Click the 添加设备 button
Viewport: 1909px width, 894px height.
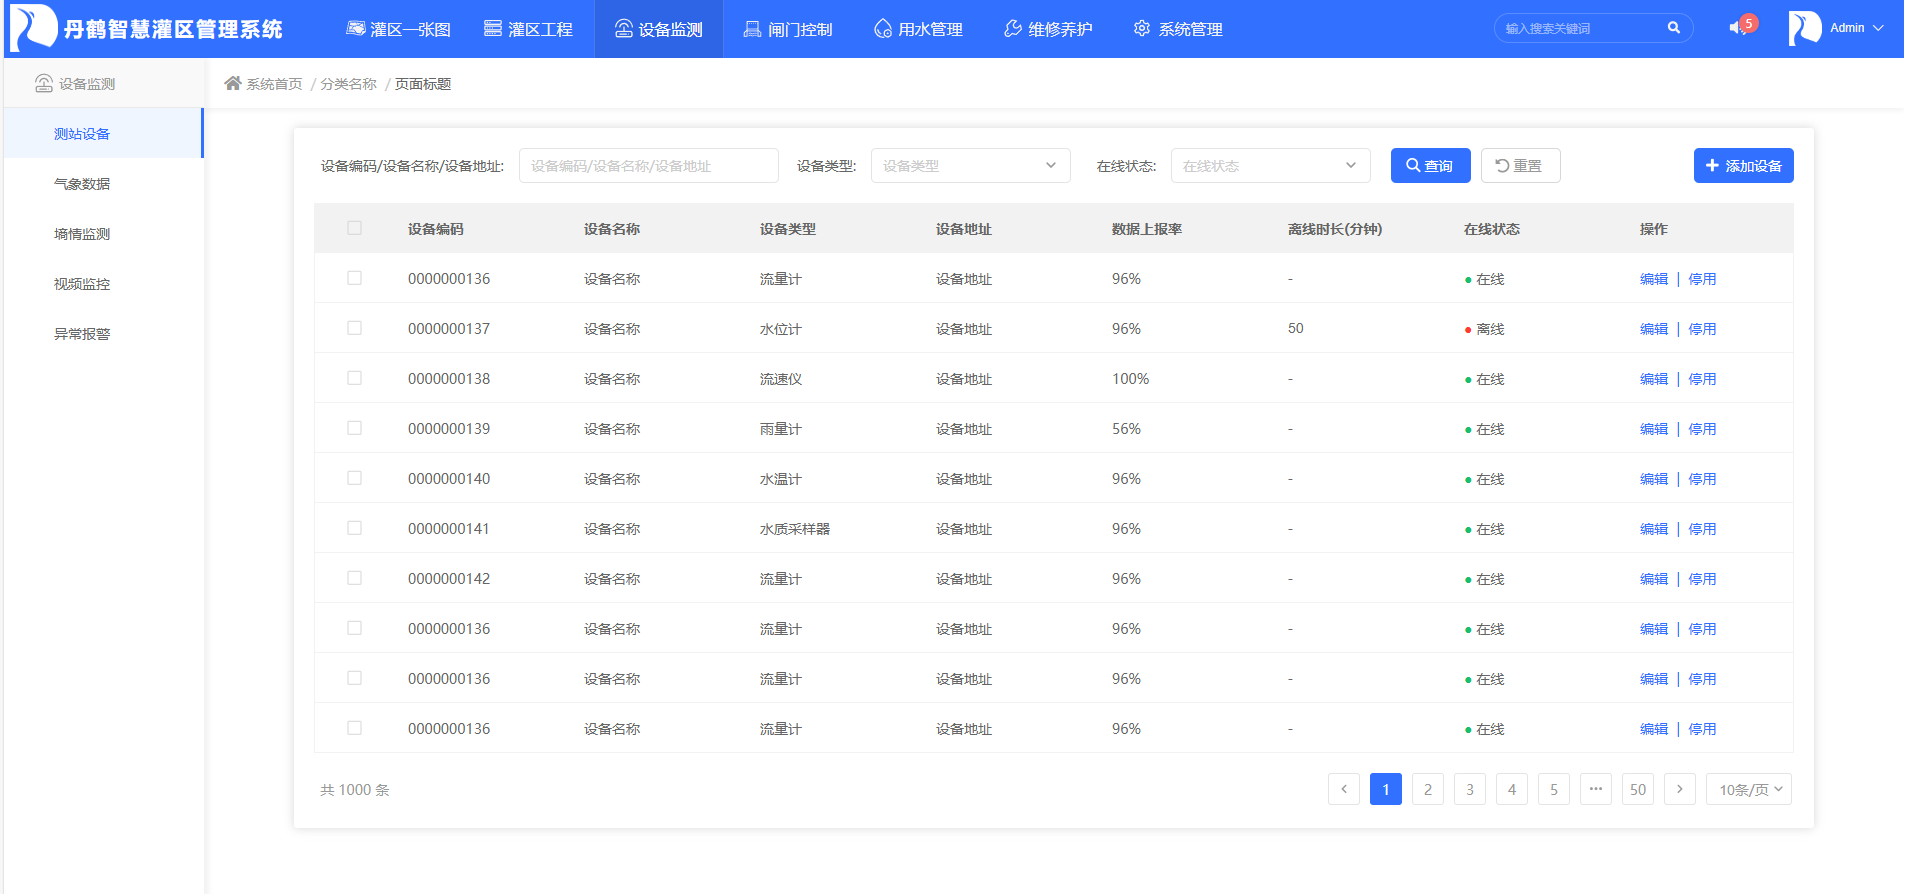pos(1743,165)
